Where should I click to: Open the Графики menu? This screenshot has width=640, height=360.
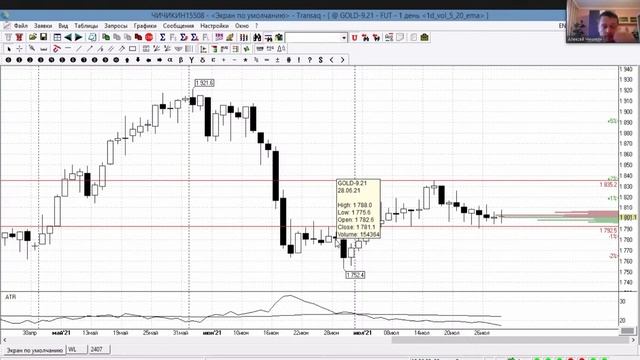145,26
